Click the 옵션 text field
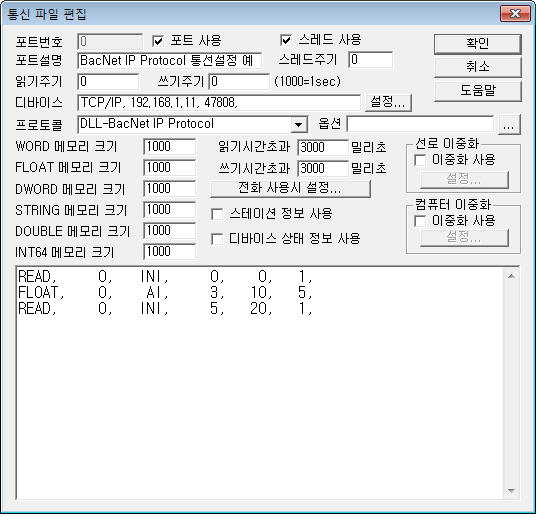The image size is (536, 514). [420, 124]
